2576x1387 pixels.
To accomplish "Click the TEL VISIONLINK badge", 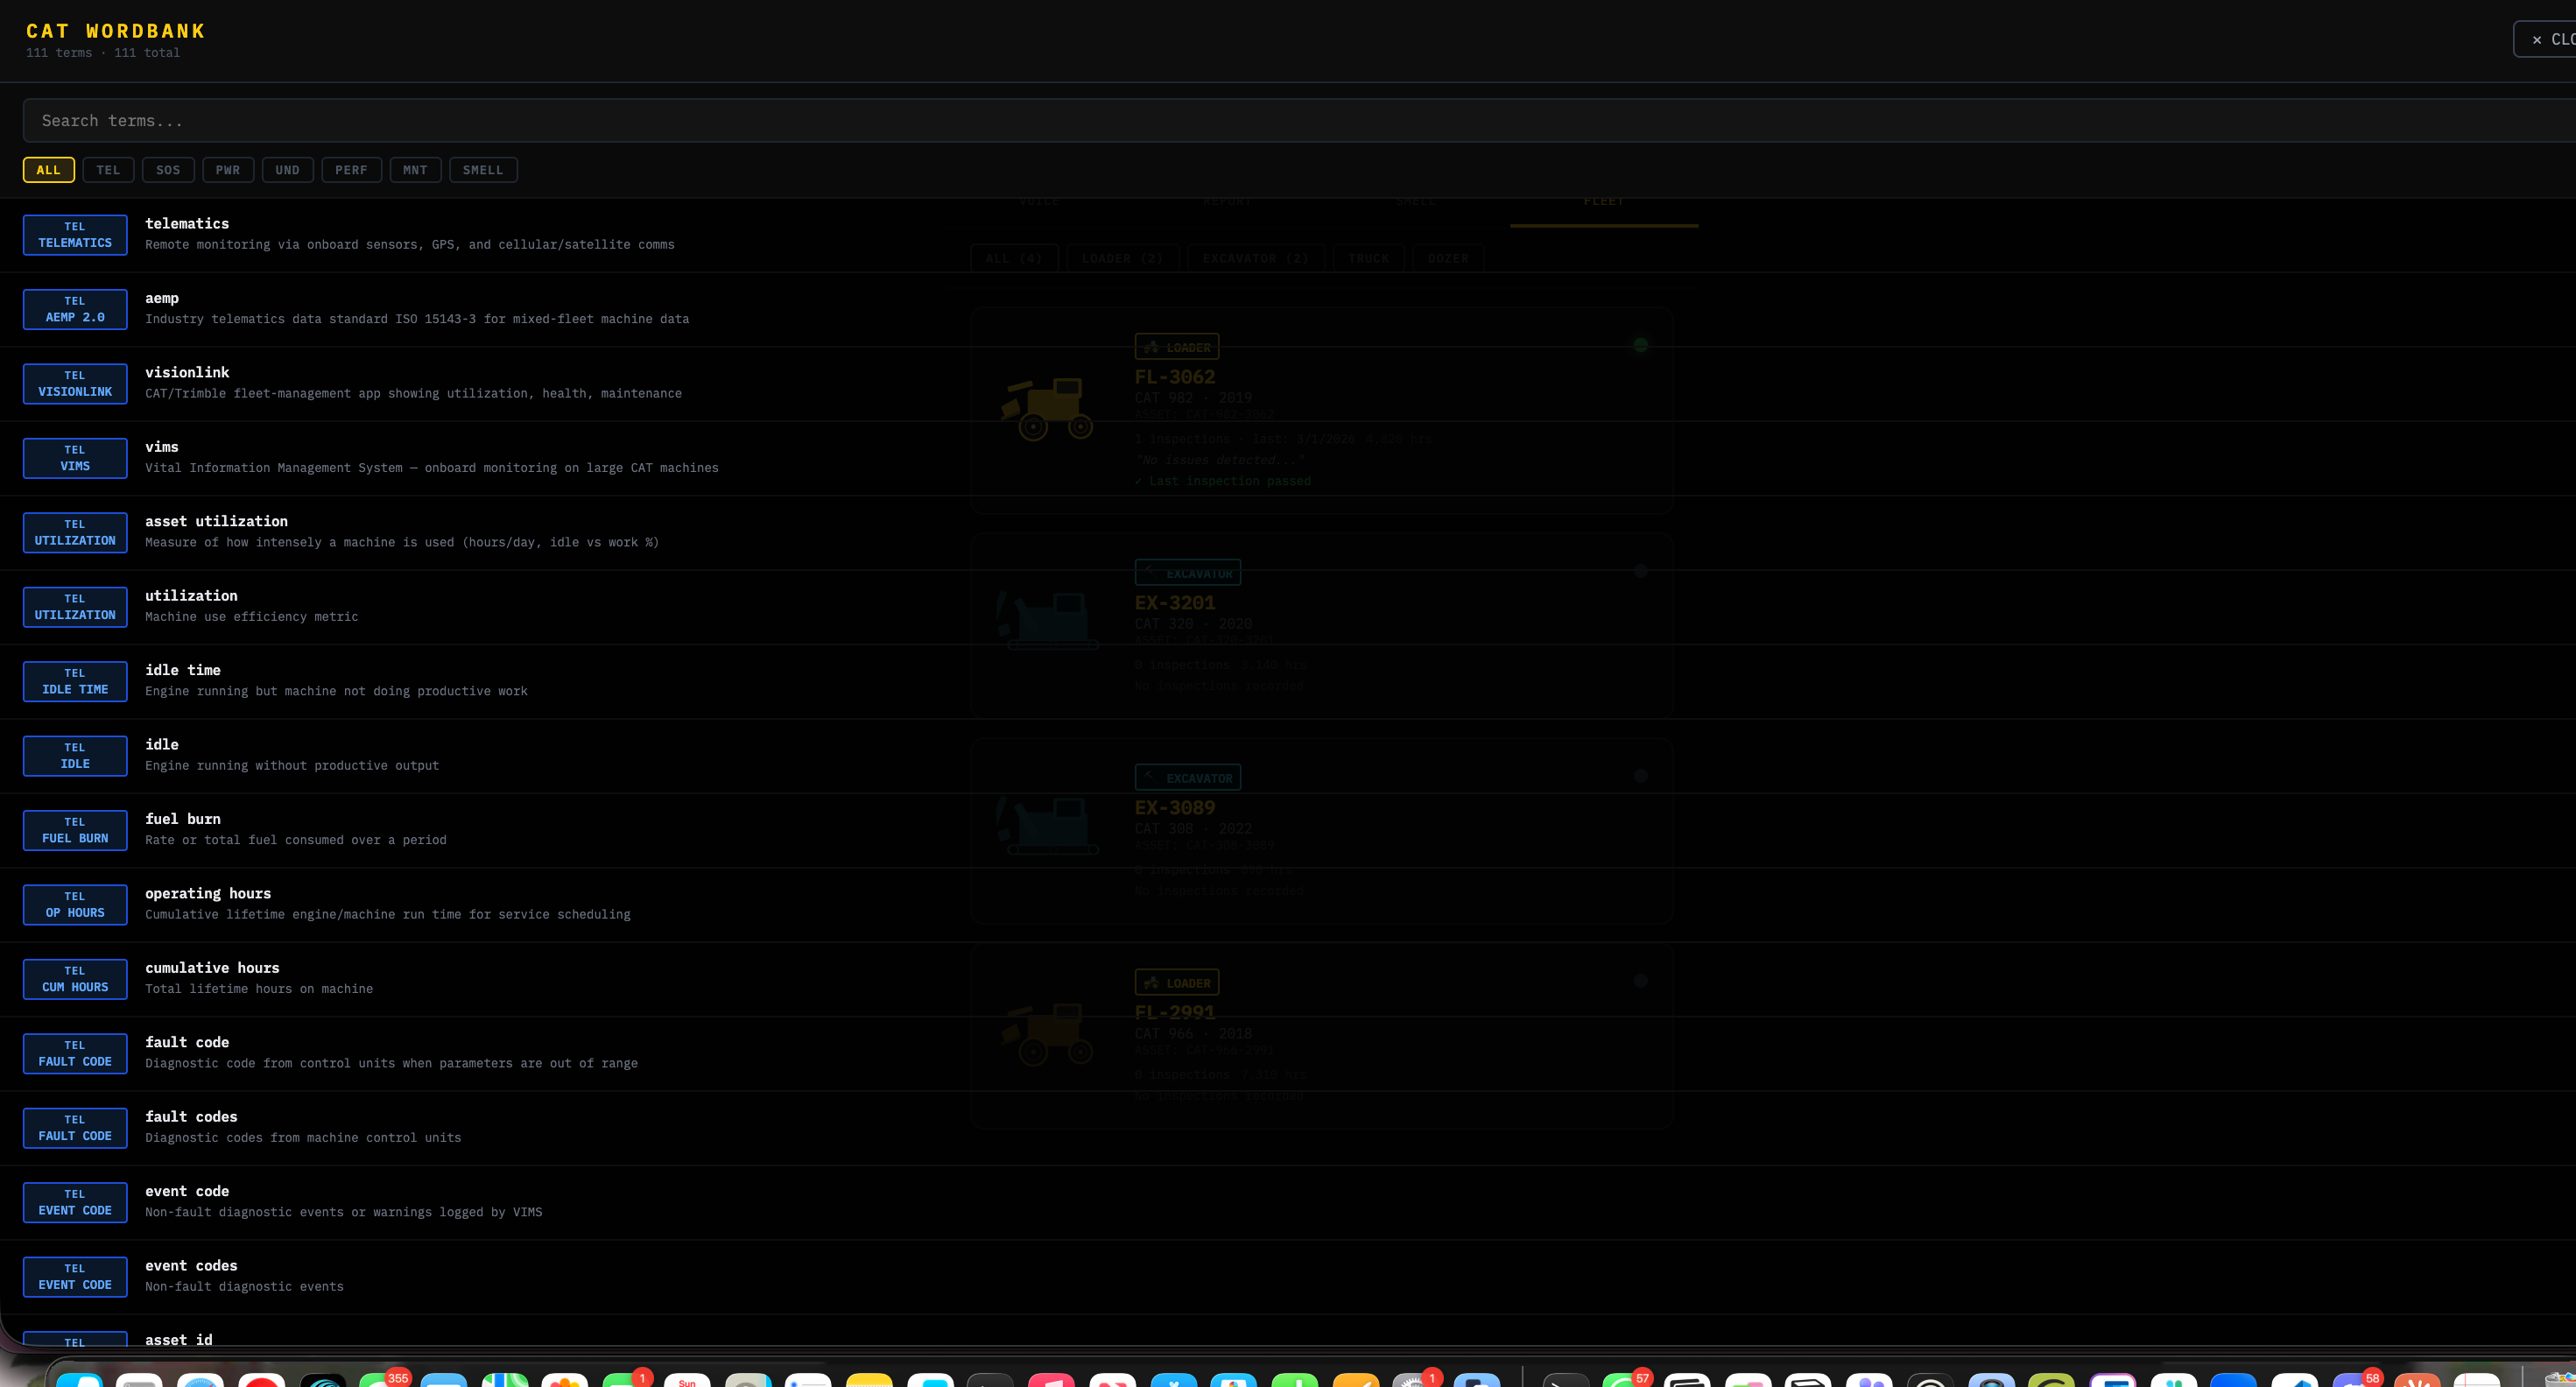I will click(x=75, y=384).
